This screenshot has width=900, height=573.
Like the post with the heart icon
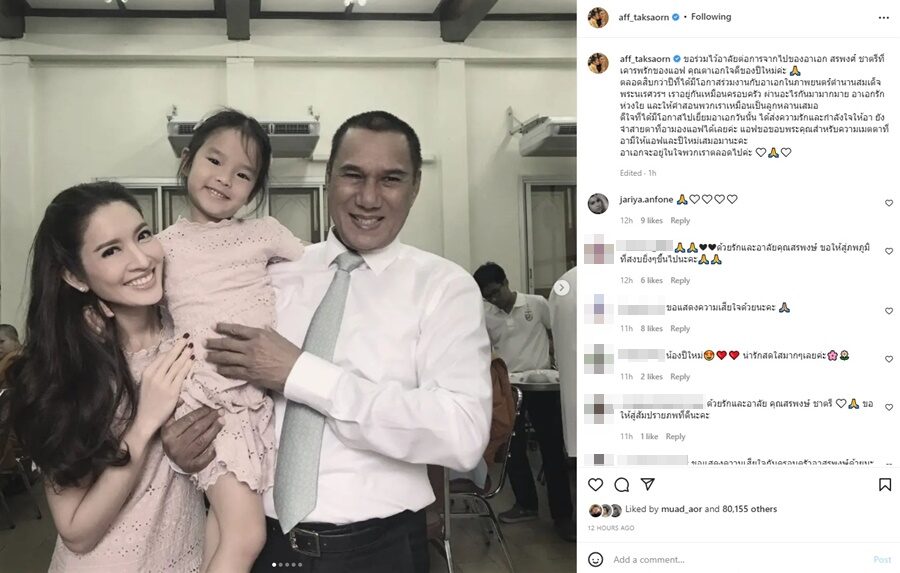coord(596,485)
